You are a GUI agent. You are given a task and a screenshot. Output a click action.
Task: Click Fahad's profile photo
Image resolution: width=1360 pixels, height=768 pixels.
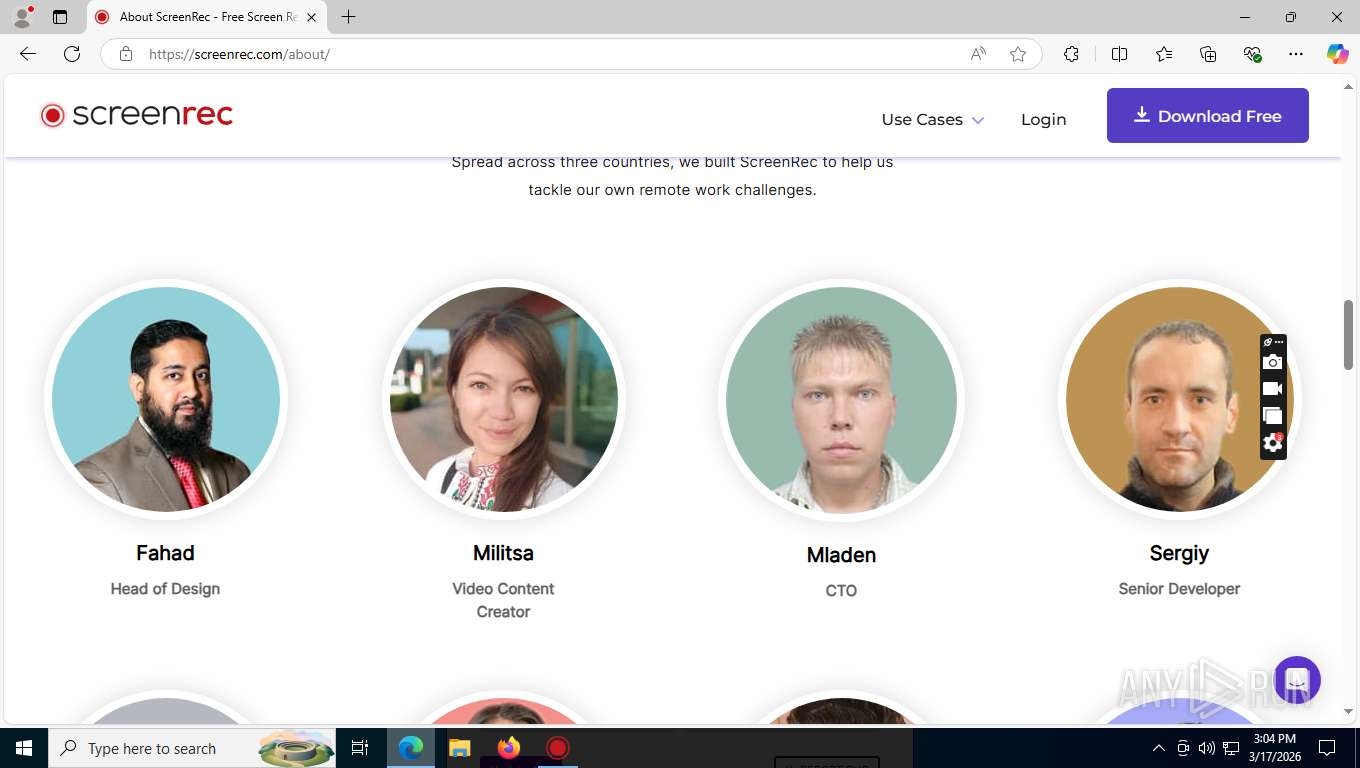coord(166,400)
